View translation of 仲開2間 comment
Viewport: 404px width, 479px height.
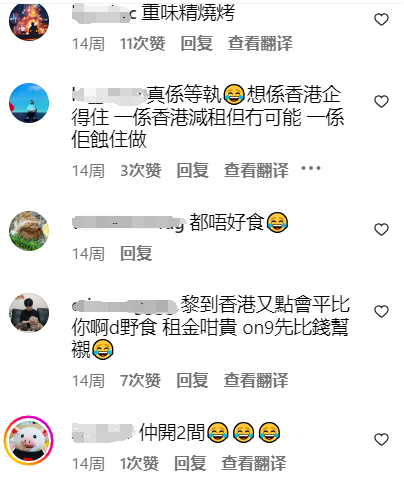[254, 464]
